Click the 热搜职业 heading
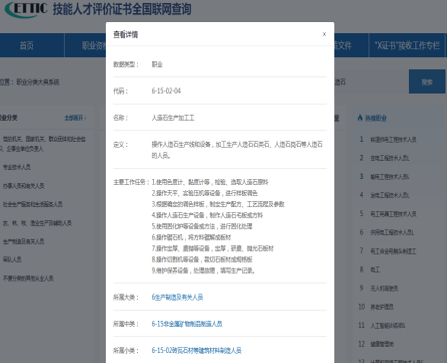The height and width of the screenshot is (363, 447). (x=376, y=118)
